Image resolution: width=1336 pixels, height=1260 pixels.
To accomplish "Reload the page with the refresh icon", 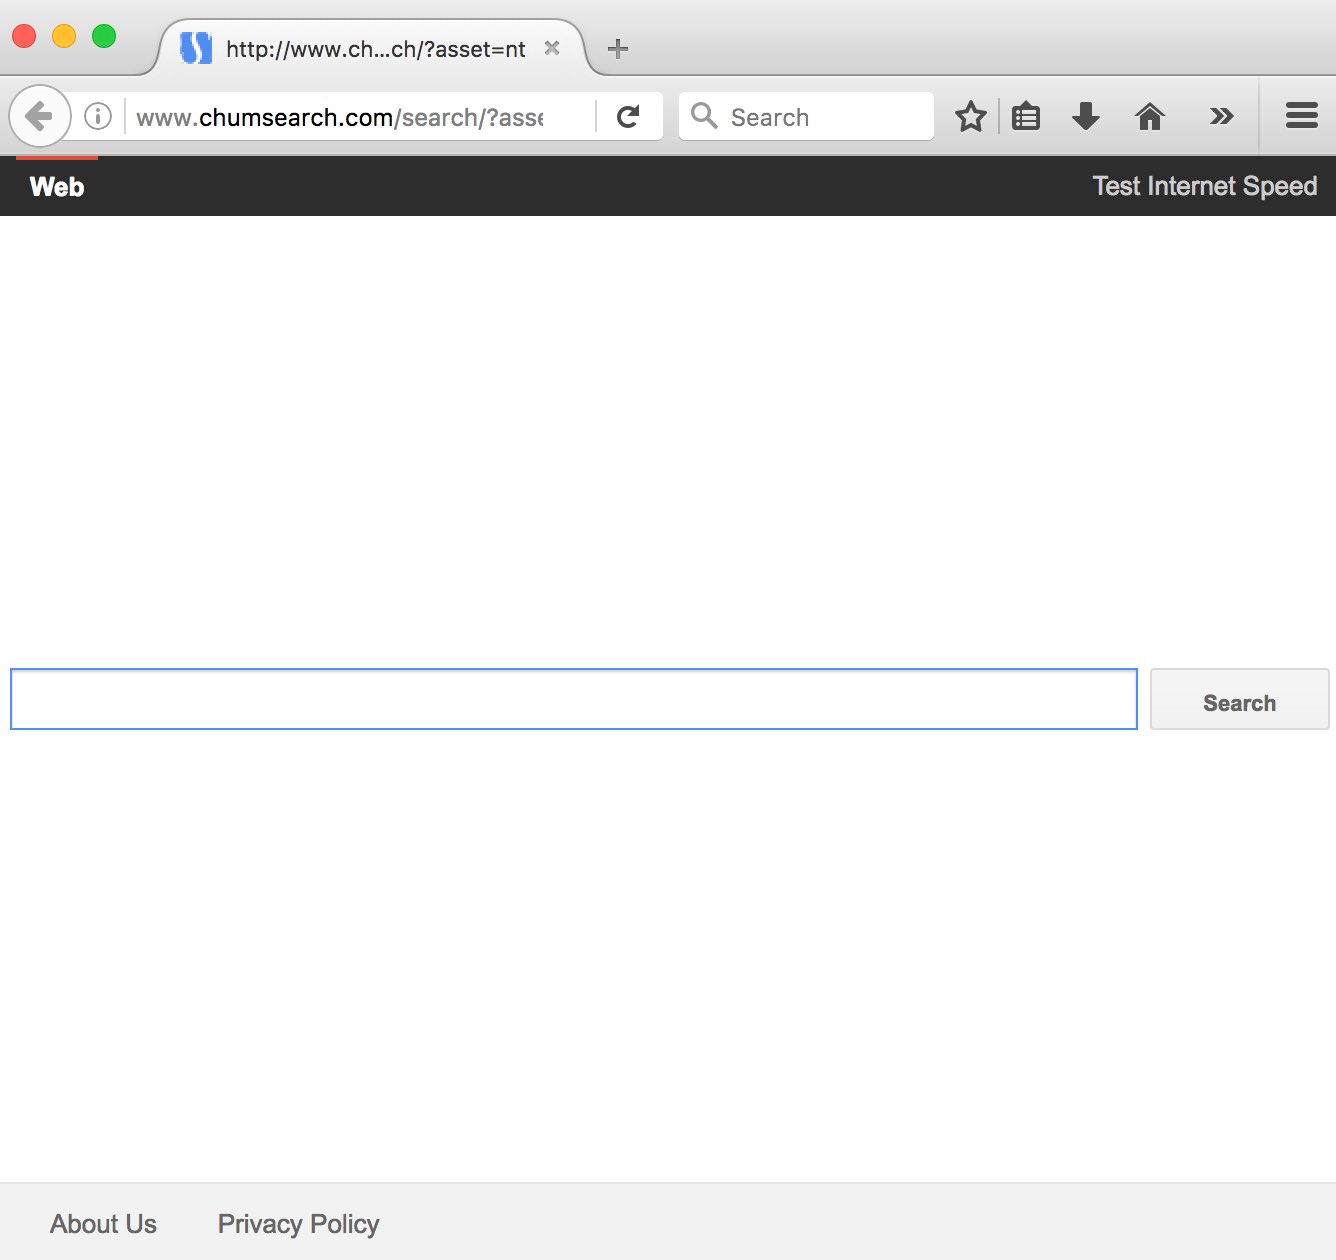I will click(x=628, y=117).
